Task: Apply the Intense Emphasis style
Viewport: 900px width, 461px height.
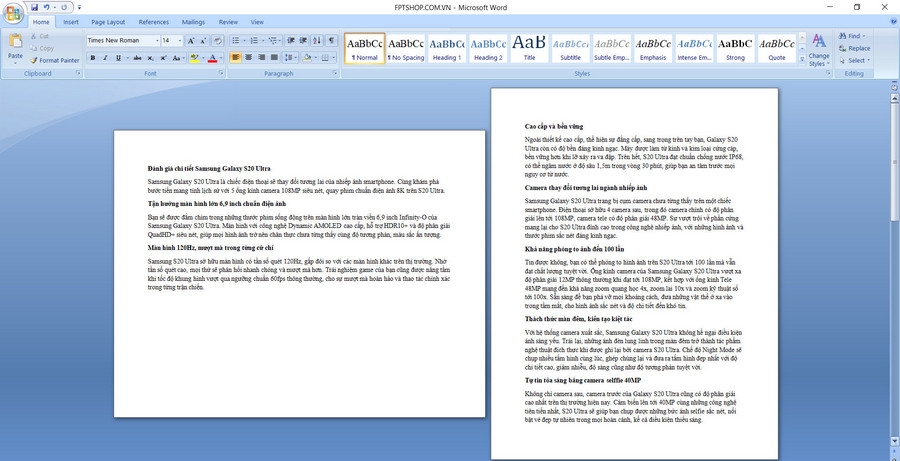Action: coord(694,48)
